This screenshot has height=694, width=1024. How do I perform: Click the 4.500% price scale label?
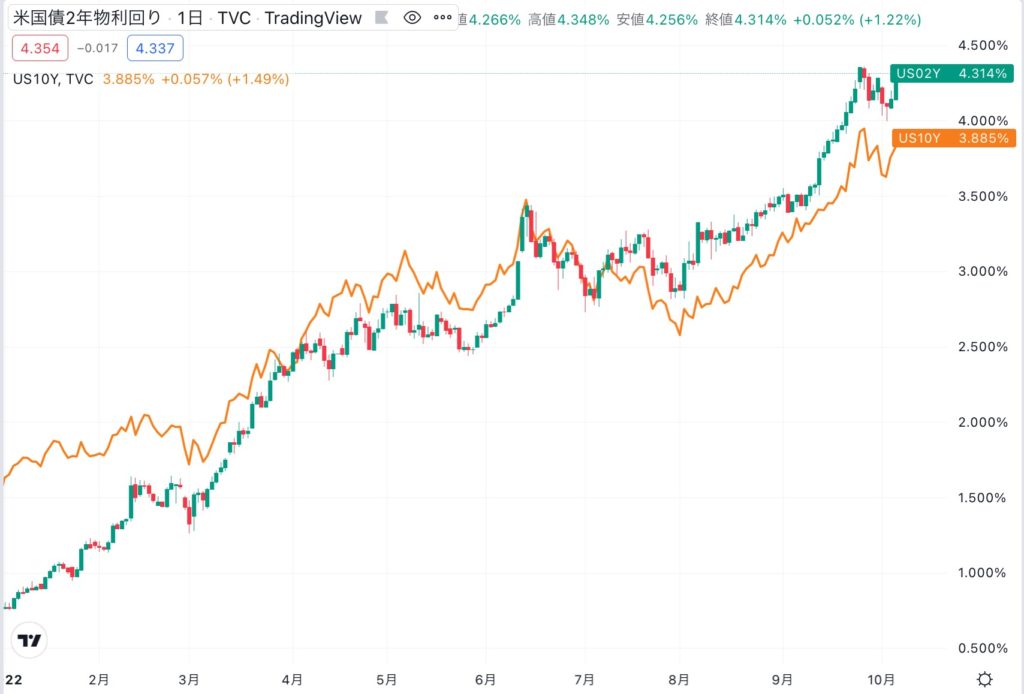980,45
